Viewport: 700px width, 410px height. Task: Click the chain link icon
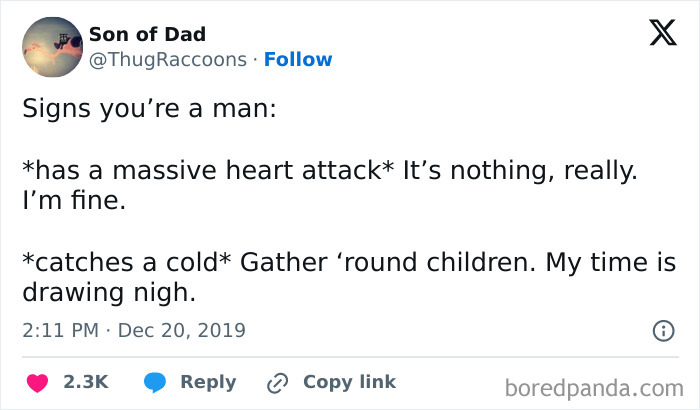point(277,382)
